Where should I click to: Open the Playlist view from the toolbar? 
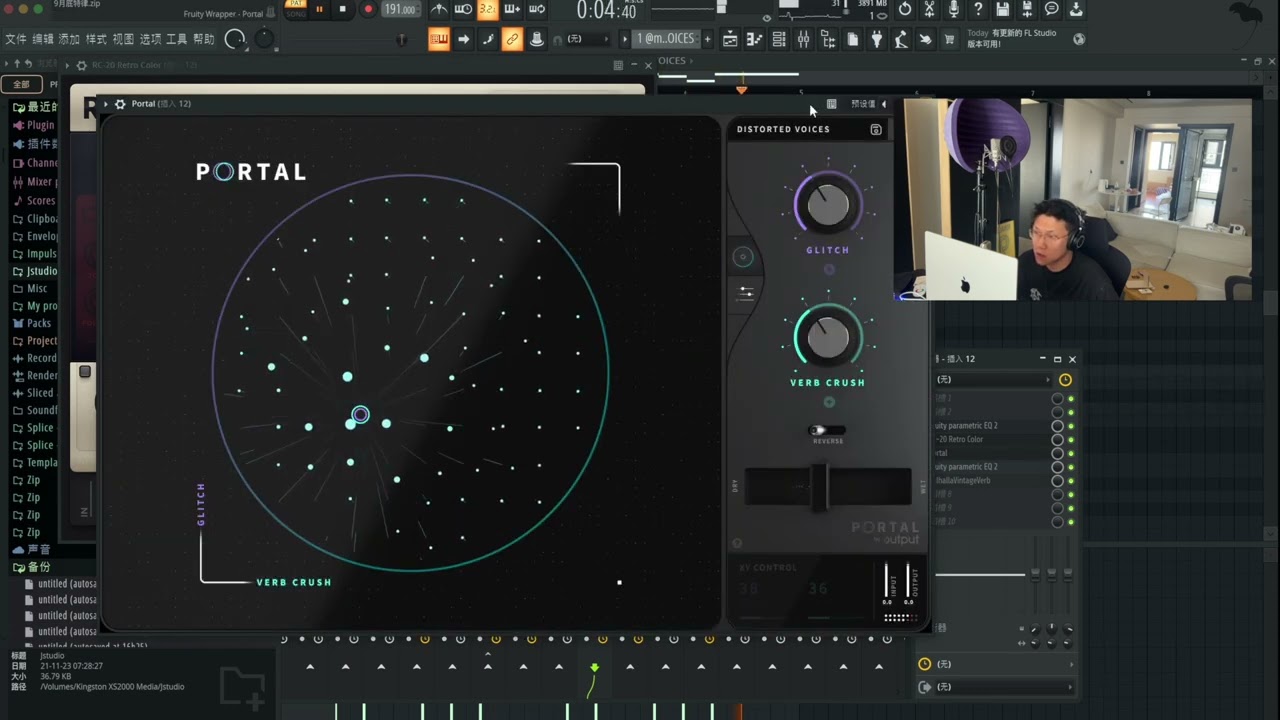(730, 39)
